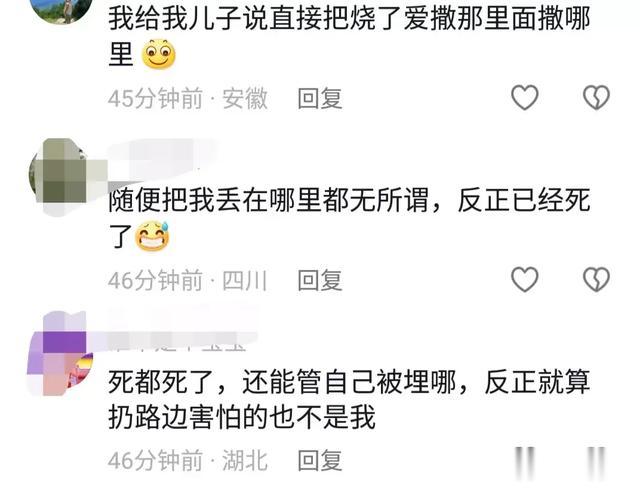Tap the broken-heart dislike on the Sichuan comment
This screenshot has height=488, width=640.
click(x=596, y=279)
